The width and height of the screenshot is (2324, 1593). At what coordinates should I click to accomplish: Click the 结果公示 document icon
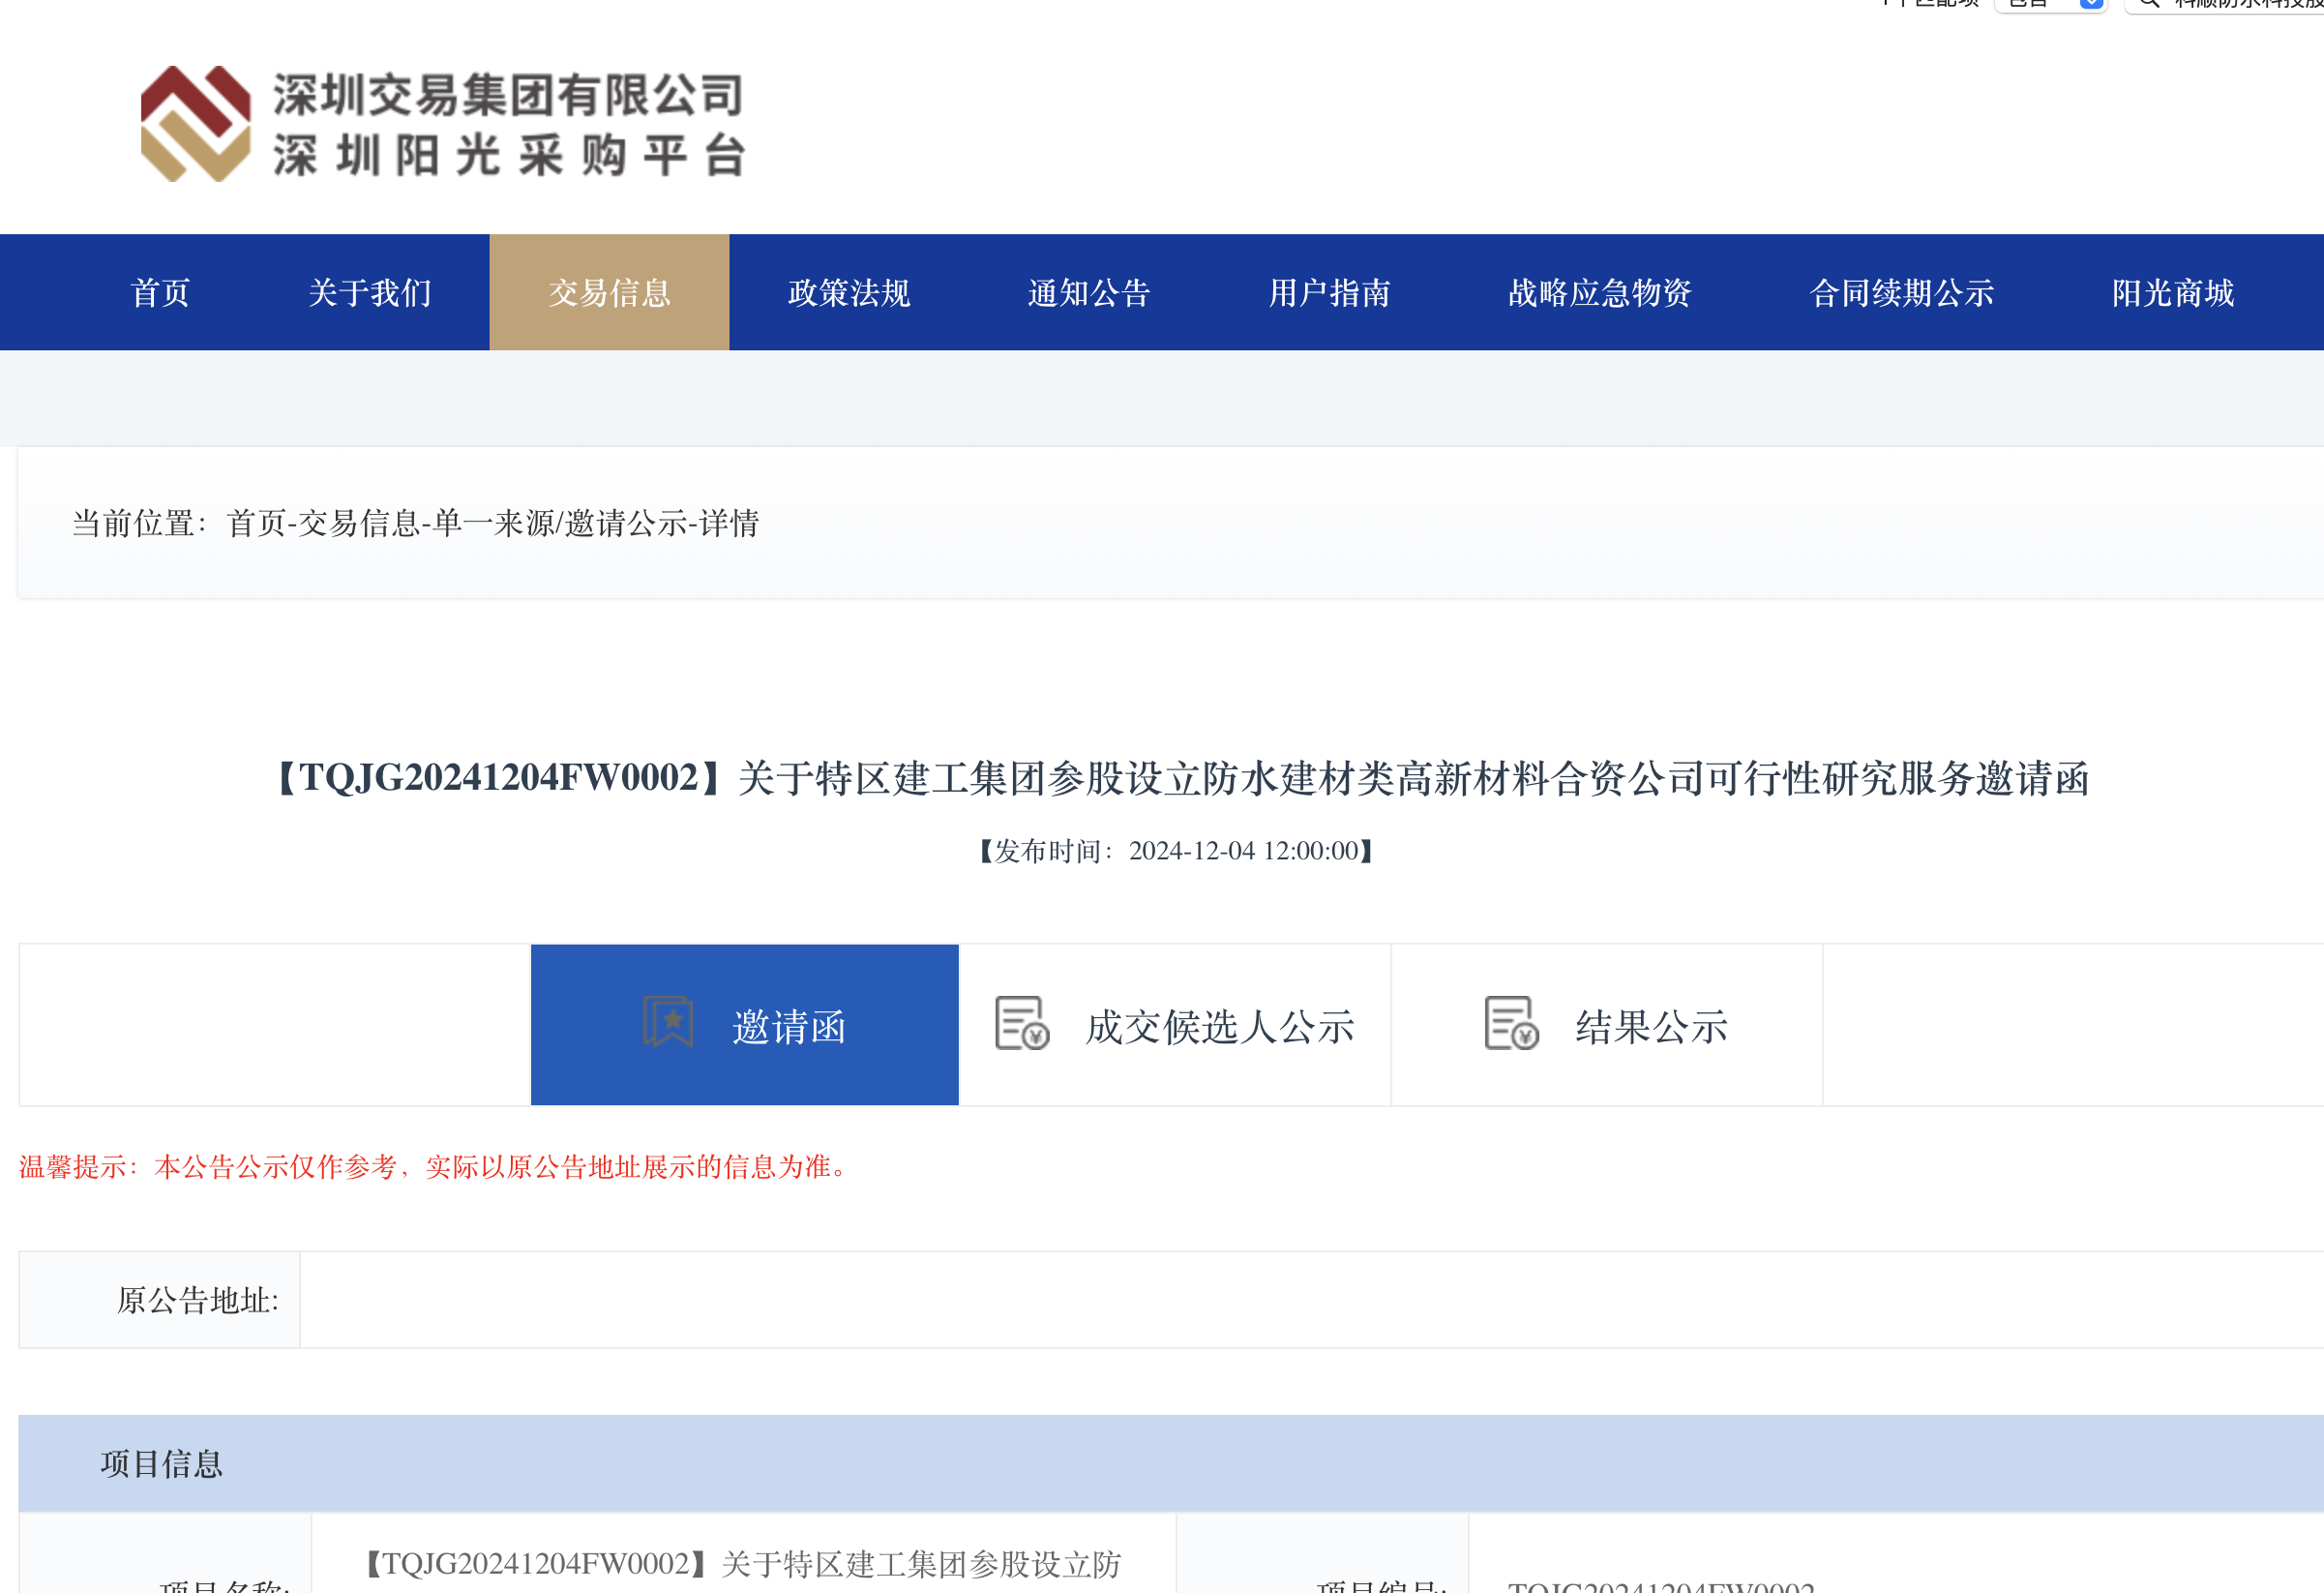(1510, 1023)
